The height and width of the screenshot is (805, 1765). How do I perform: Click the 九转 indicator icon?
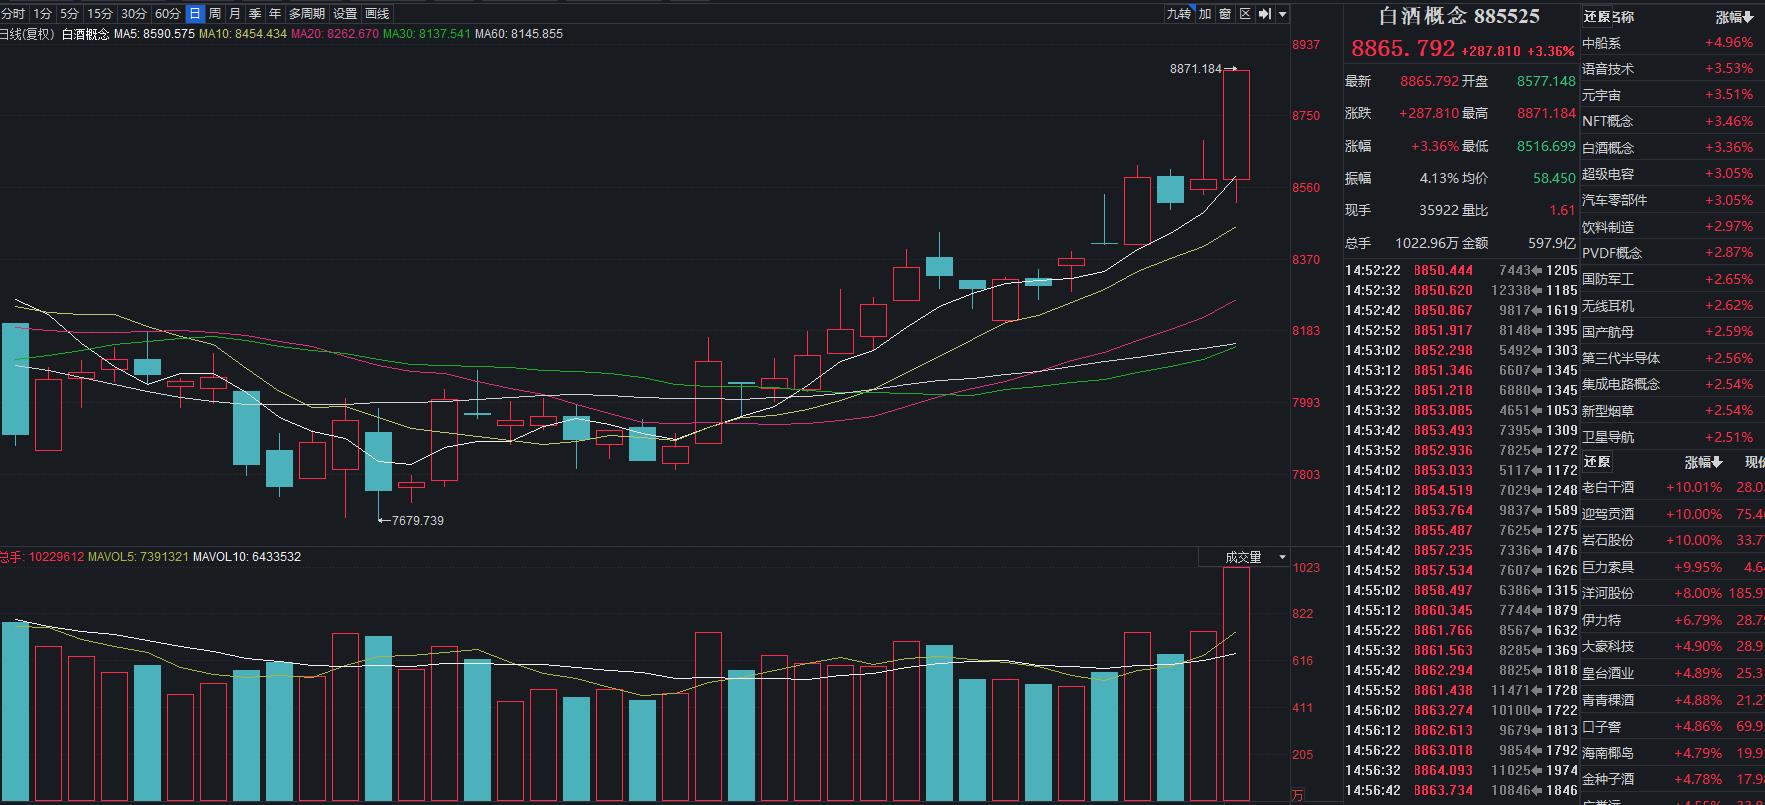click(1179, 14)
